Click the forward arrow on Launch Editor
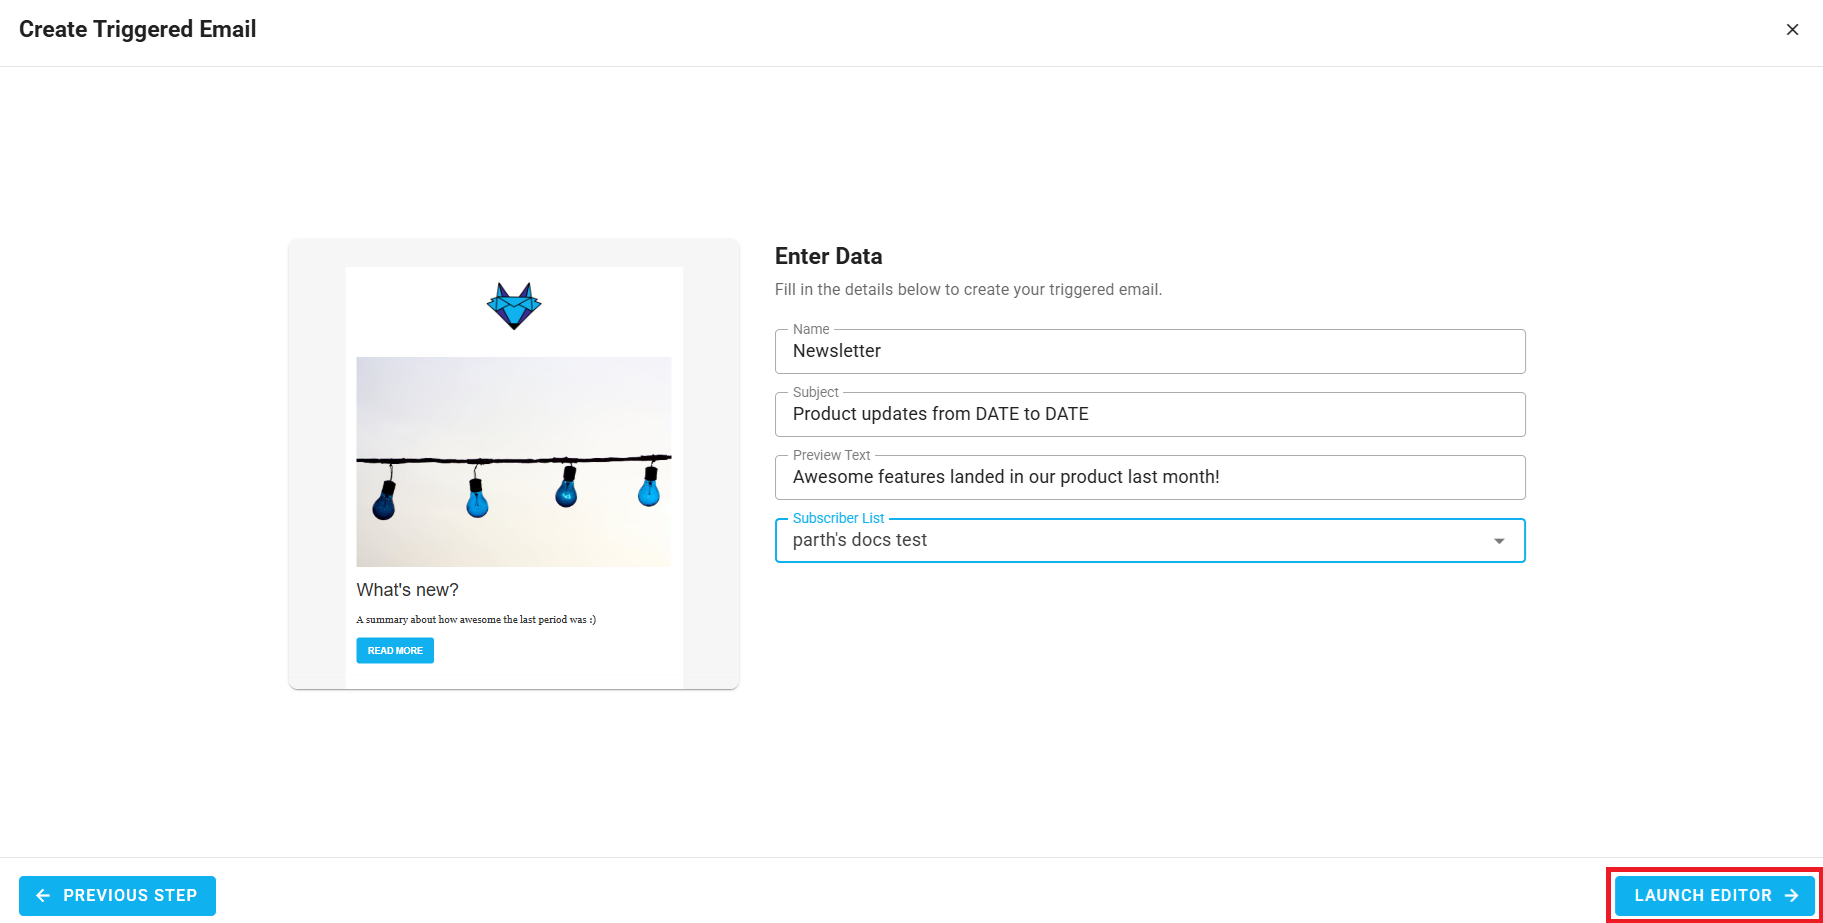The height and width of the screenshot is (923, 1823). tap(1790, 895)
